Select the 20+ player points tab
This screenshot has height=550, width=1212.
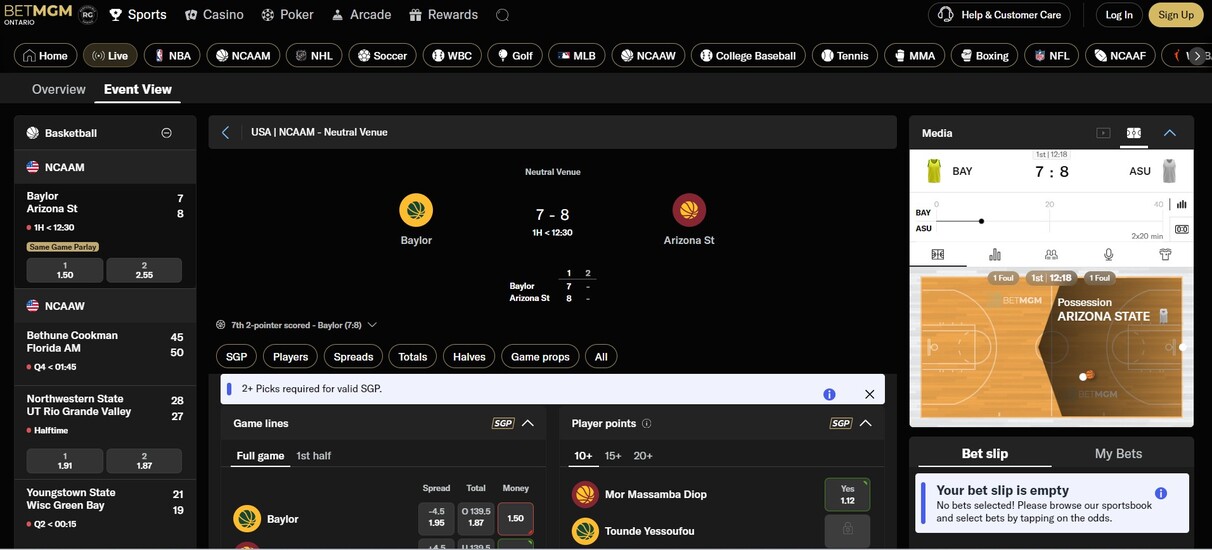pos(643,456)
